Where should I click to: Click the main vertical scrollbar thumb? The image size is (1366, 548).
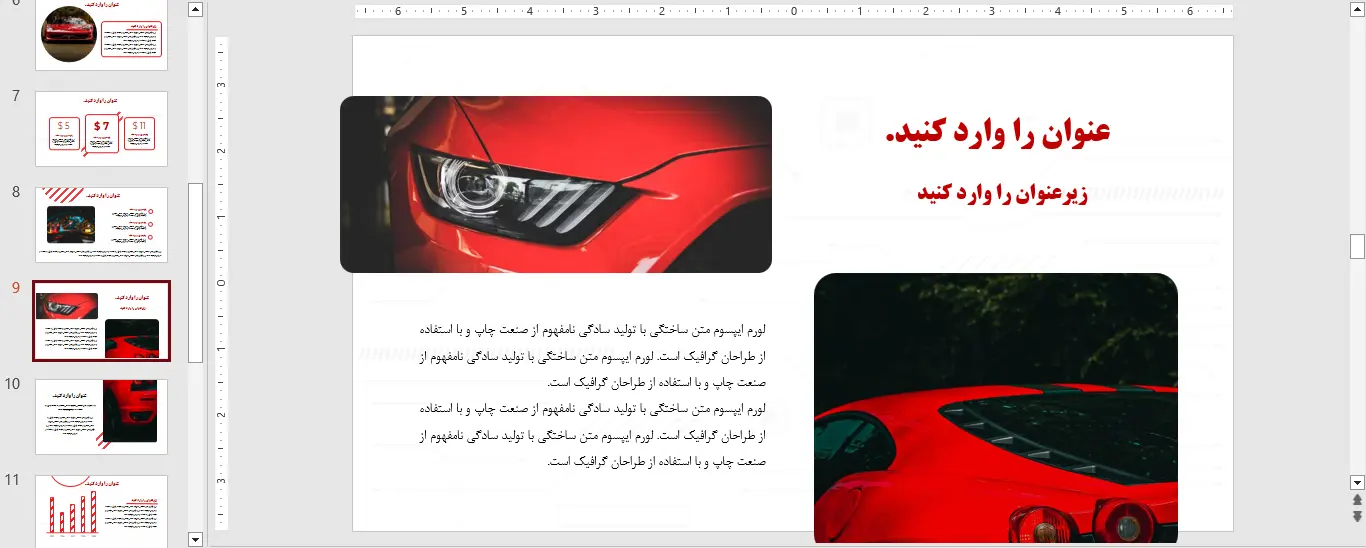pyautogui.click(x=1357, y=246)
